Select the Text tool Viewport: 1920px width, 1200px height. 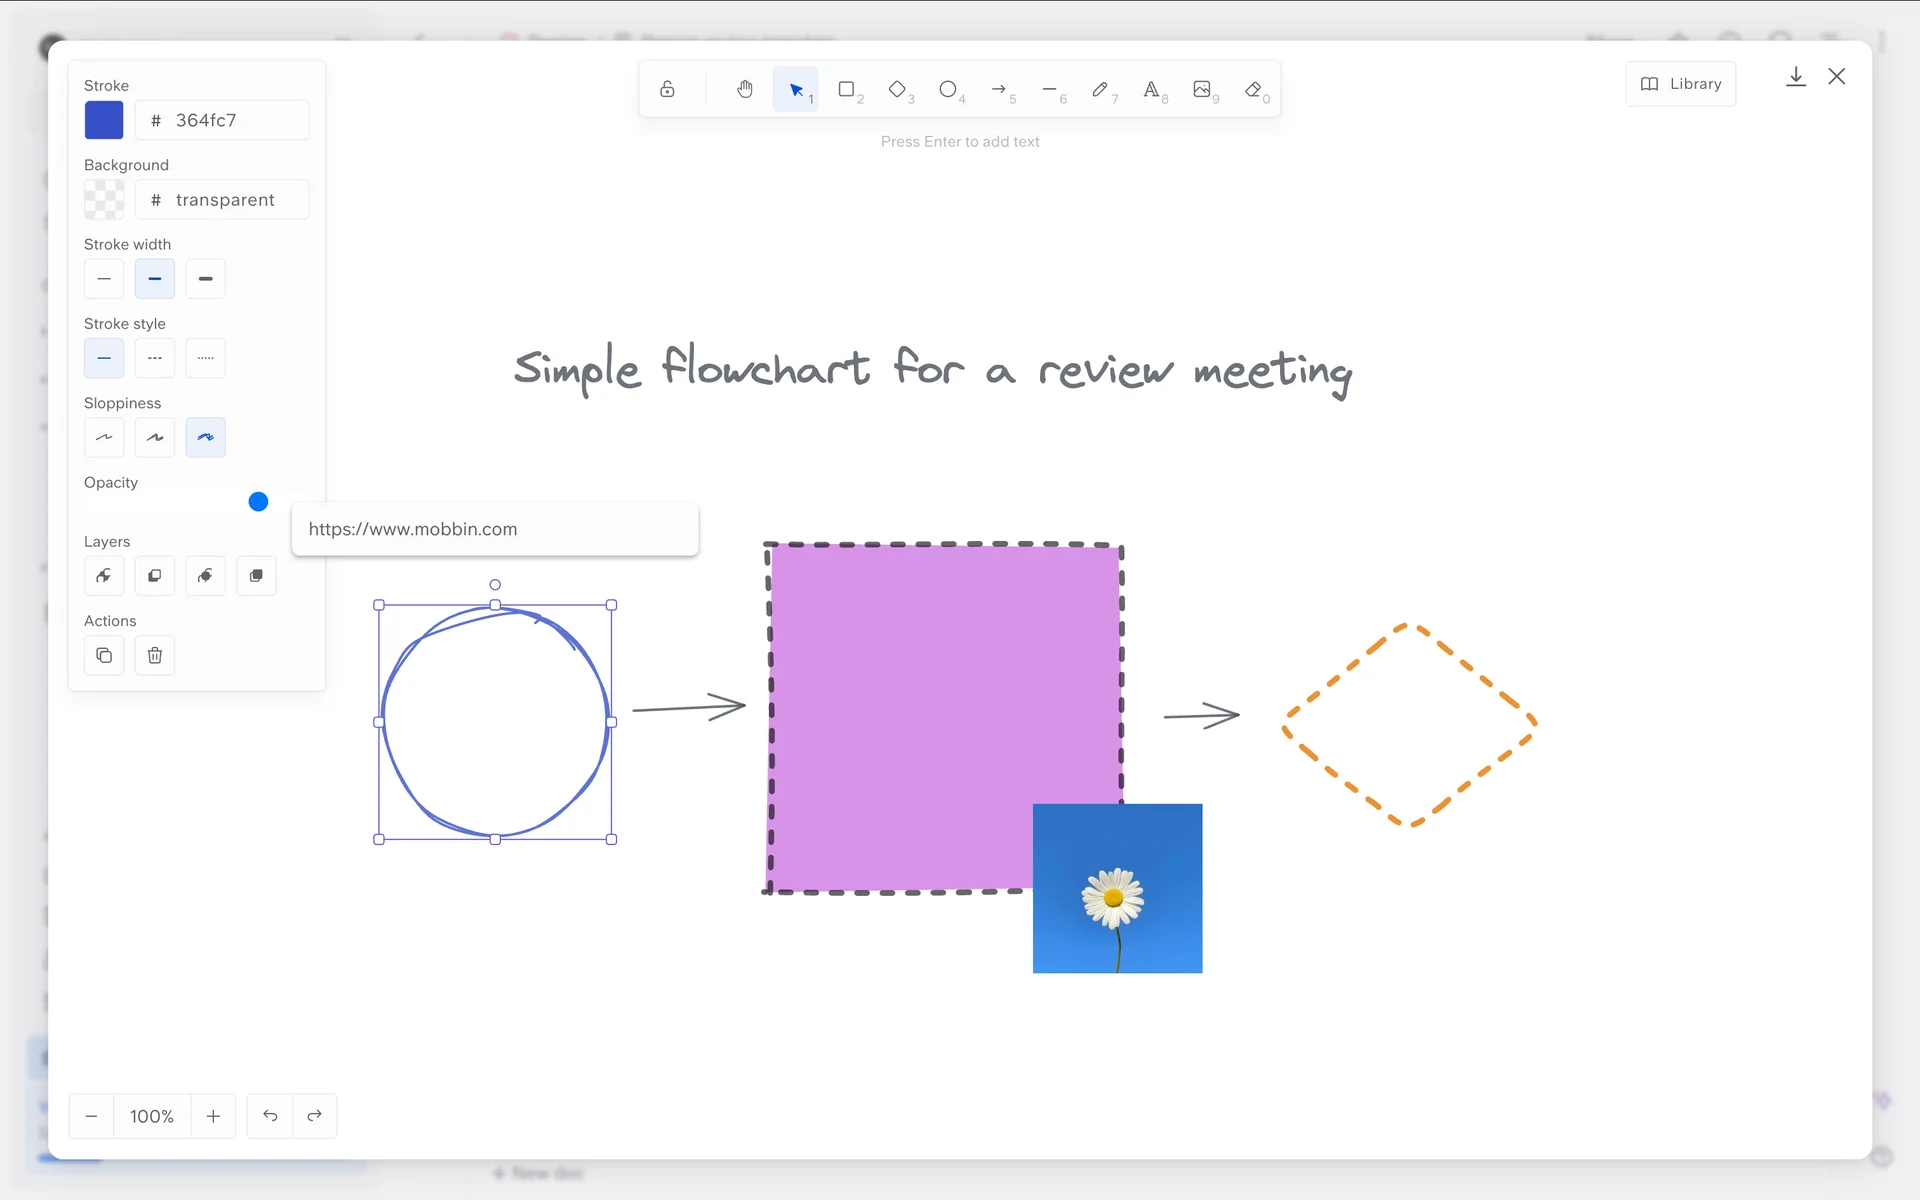(x=1152, y=90)
